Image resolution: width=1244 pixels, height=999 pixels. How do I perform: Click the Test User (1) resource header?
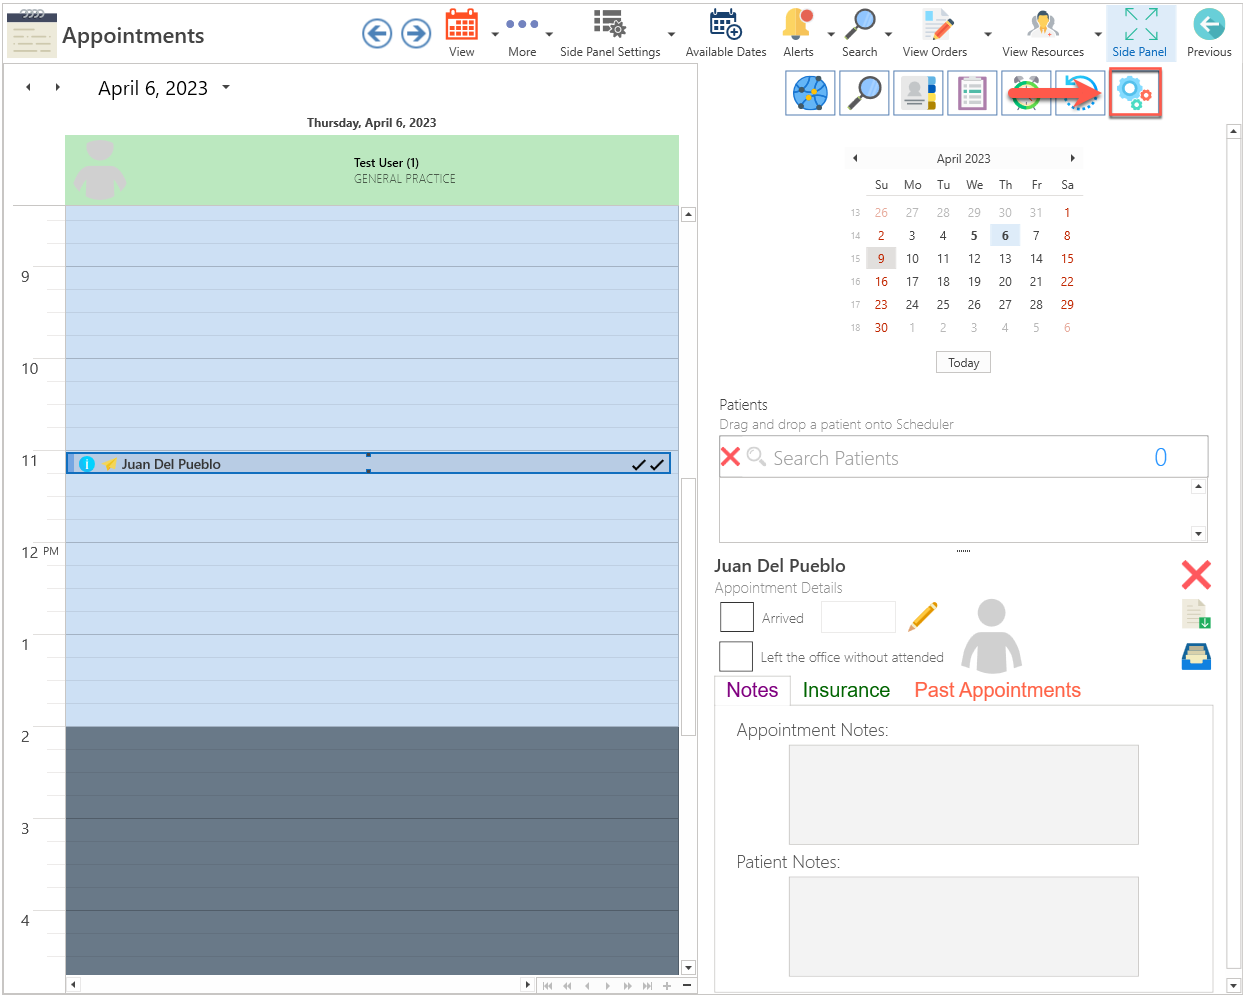pos(372,170)
